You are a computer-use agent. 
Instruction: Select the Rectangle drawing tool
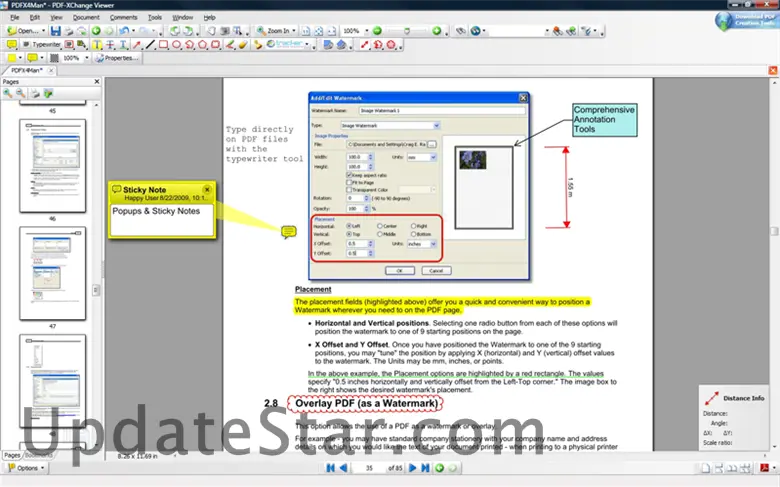(163, 45)
